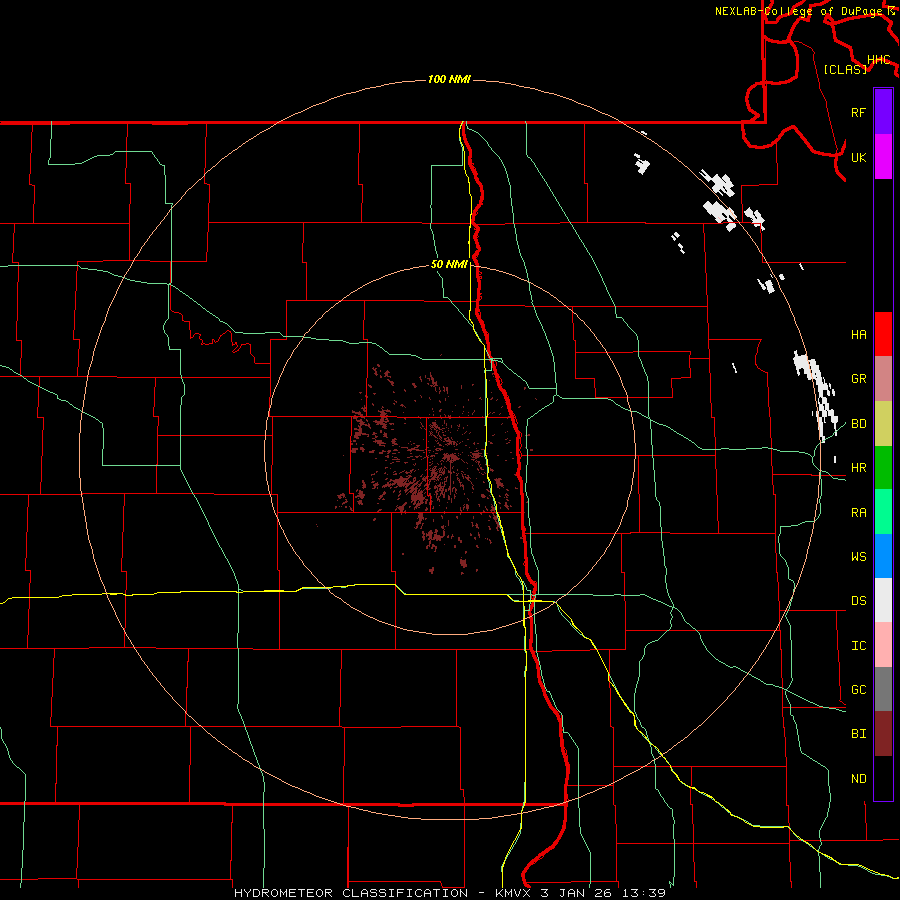Click the 'BD' legend label

[858, 424]
